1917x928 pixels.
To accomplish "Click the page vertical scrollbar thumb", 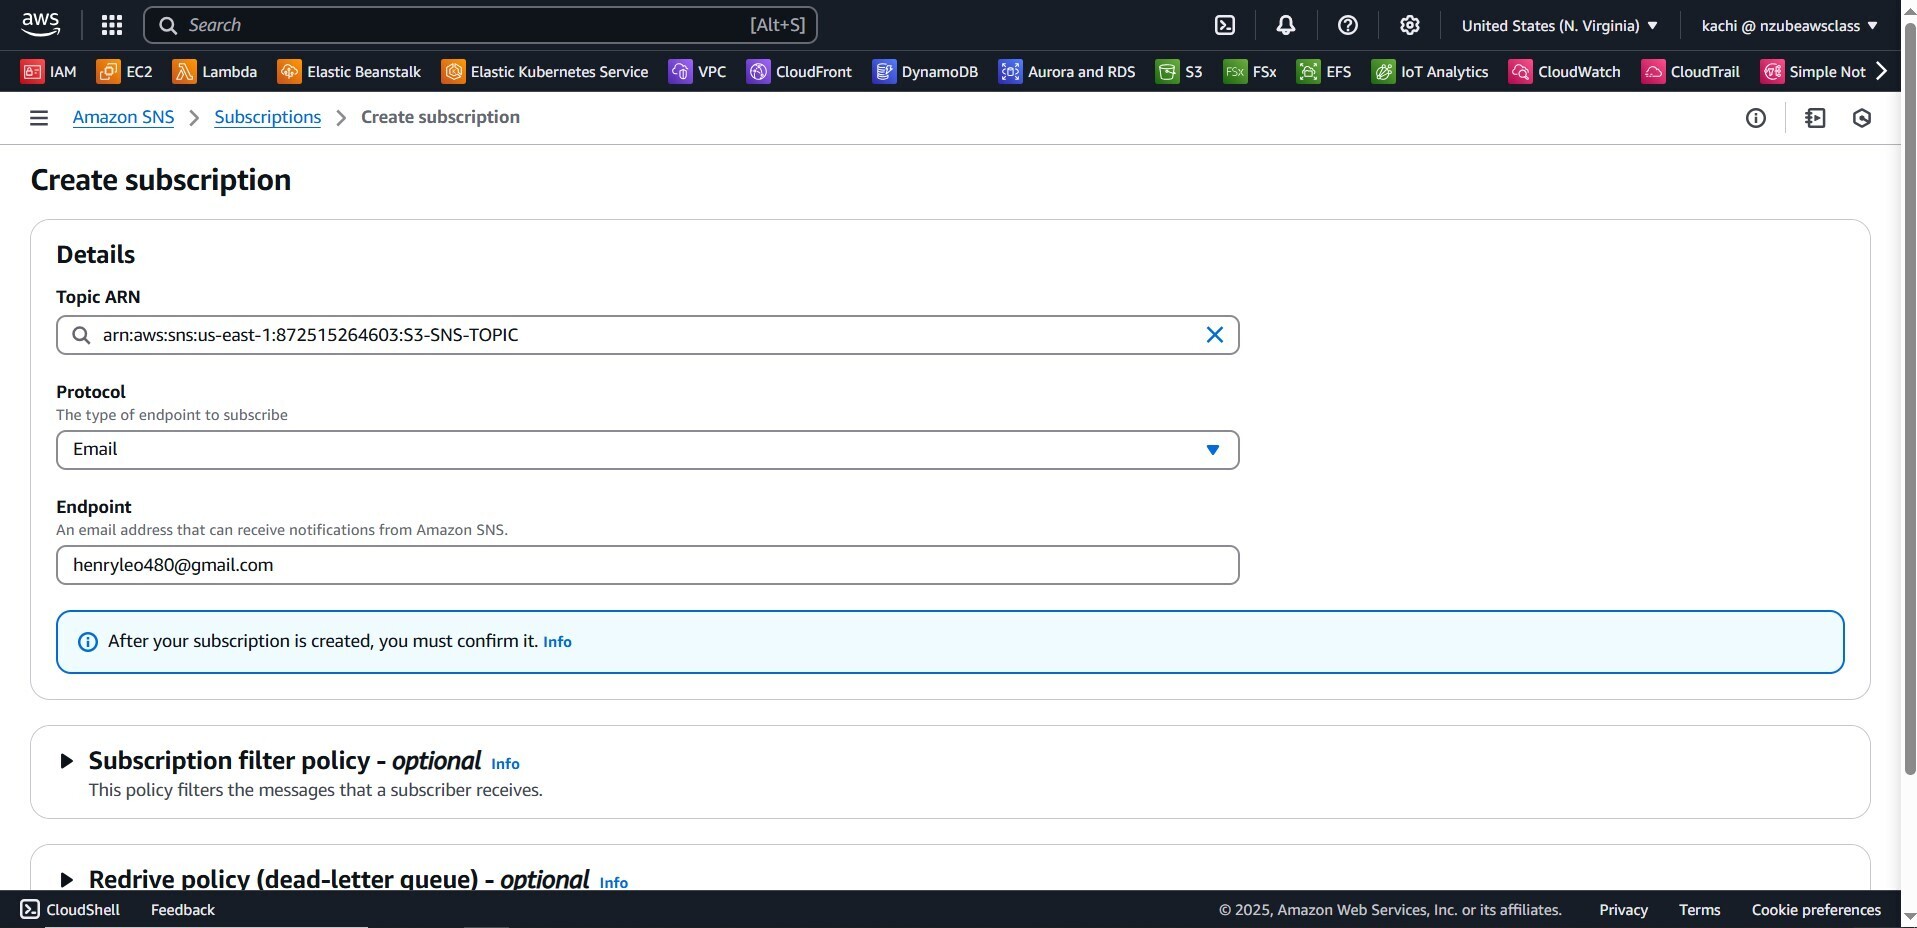I will click(1909, 398).
